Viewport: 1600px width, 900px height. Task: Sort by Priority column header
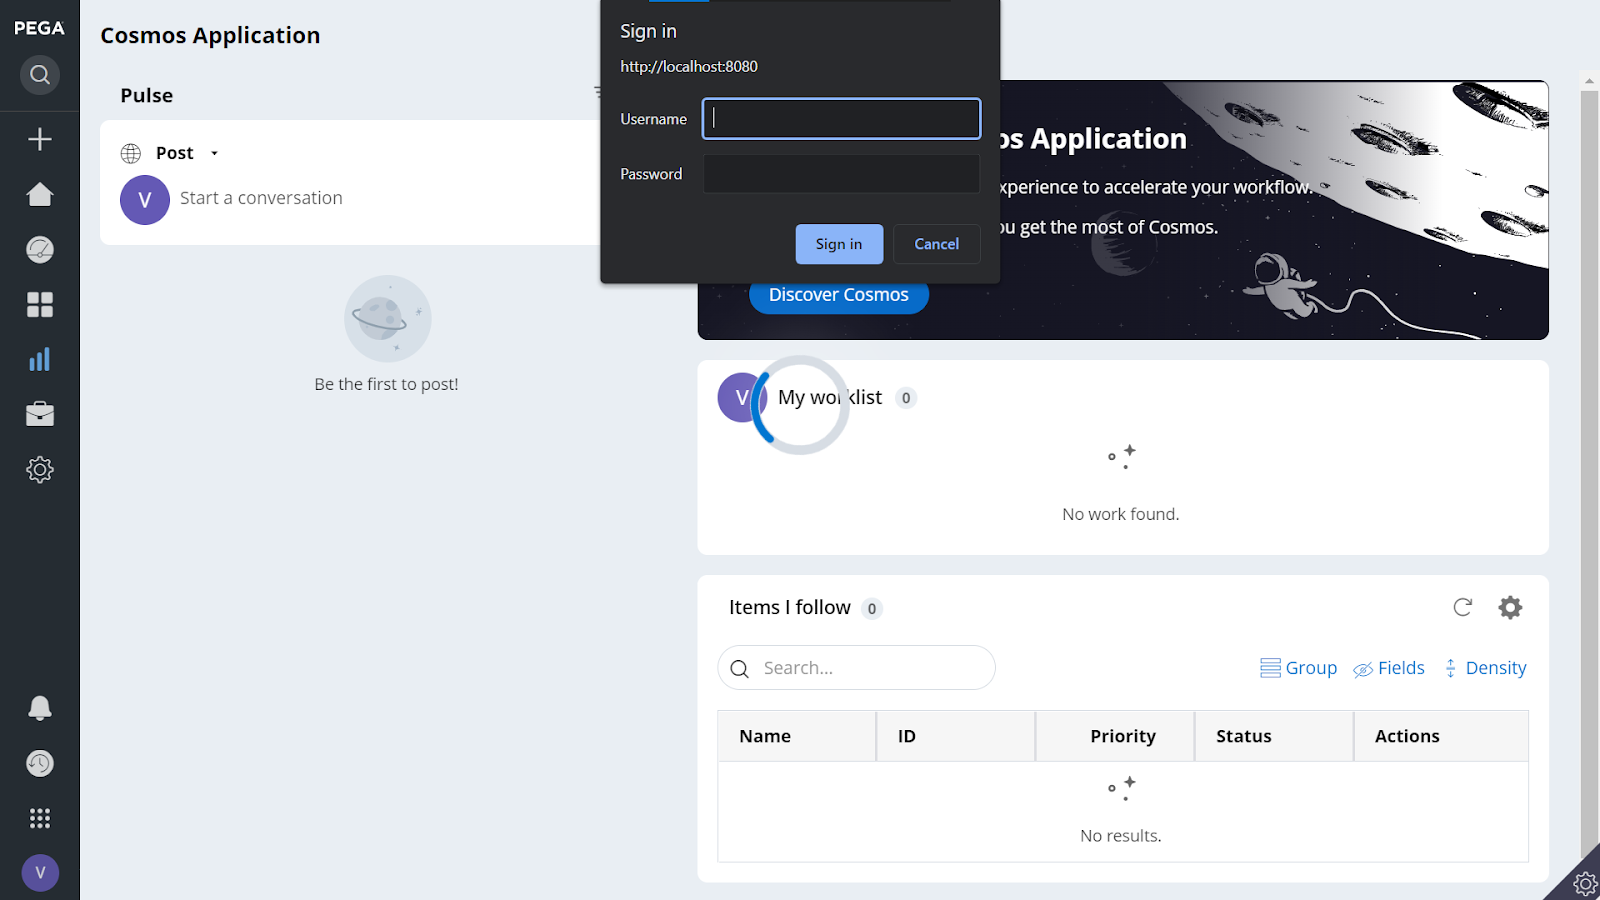coord(1114,736)
